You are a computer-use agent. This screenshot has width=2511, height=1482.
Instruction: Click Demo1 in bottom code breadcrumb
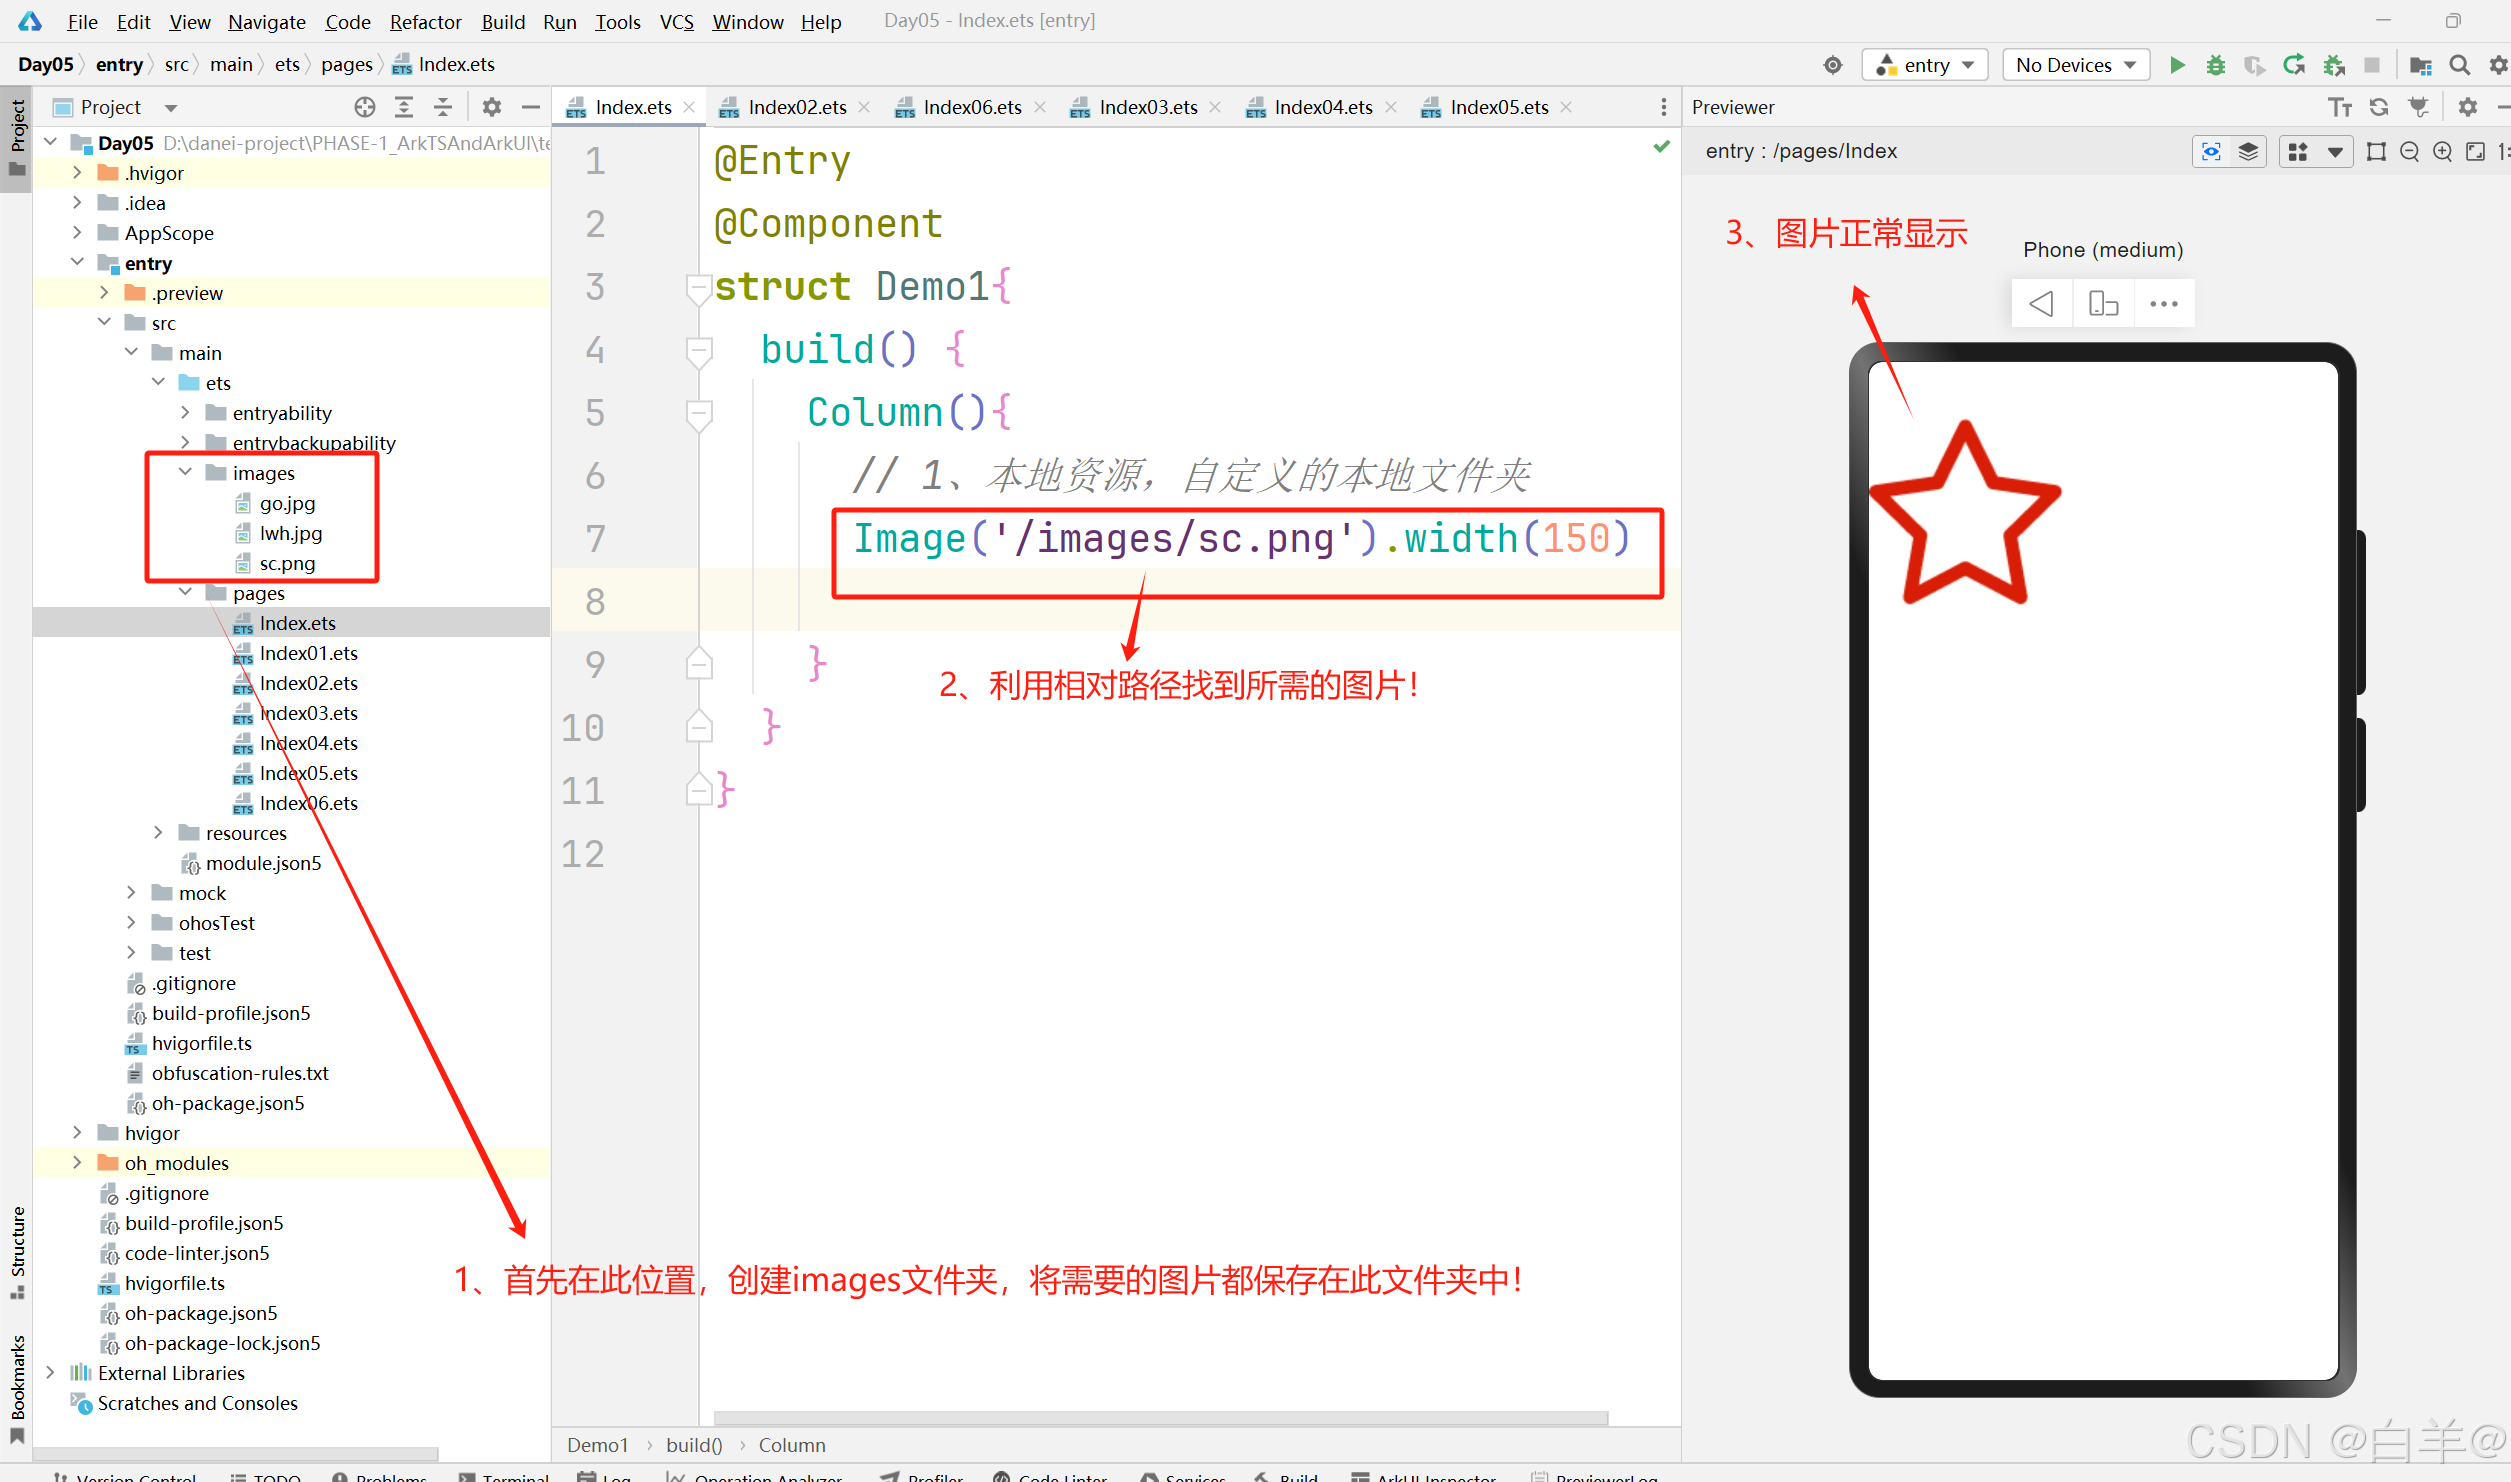pos(597,1445)
